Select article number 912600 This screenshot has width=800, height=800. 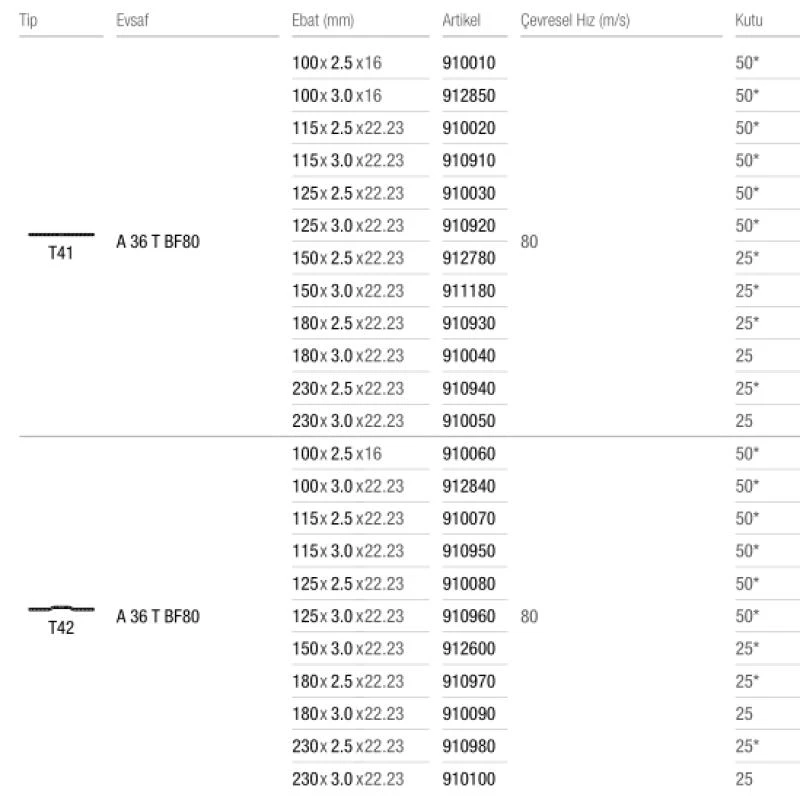click(469, 648)
